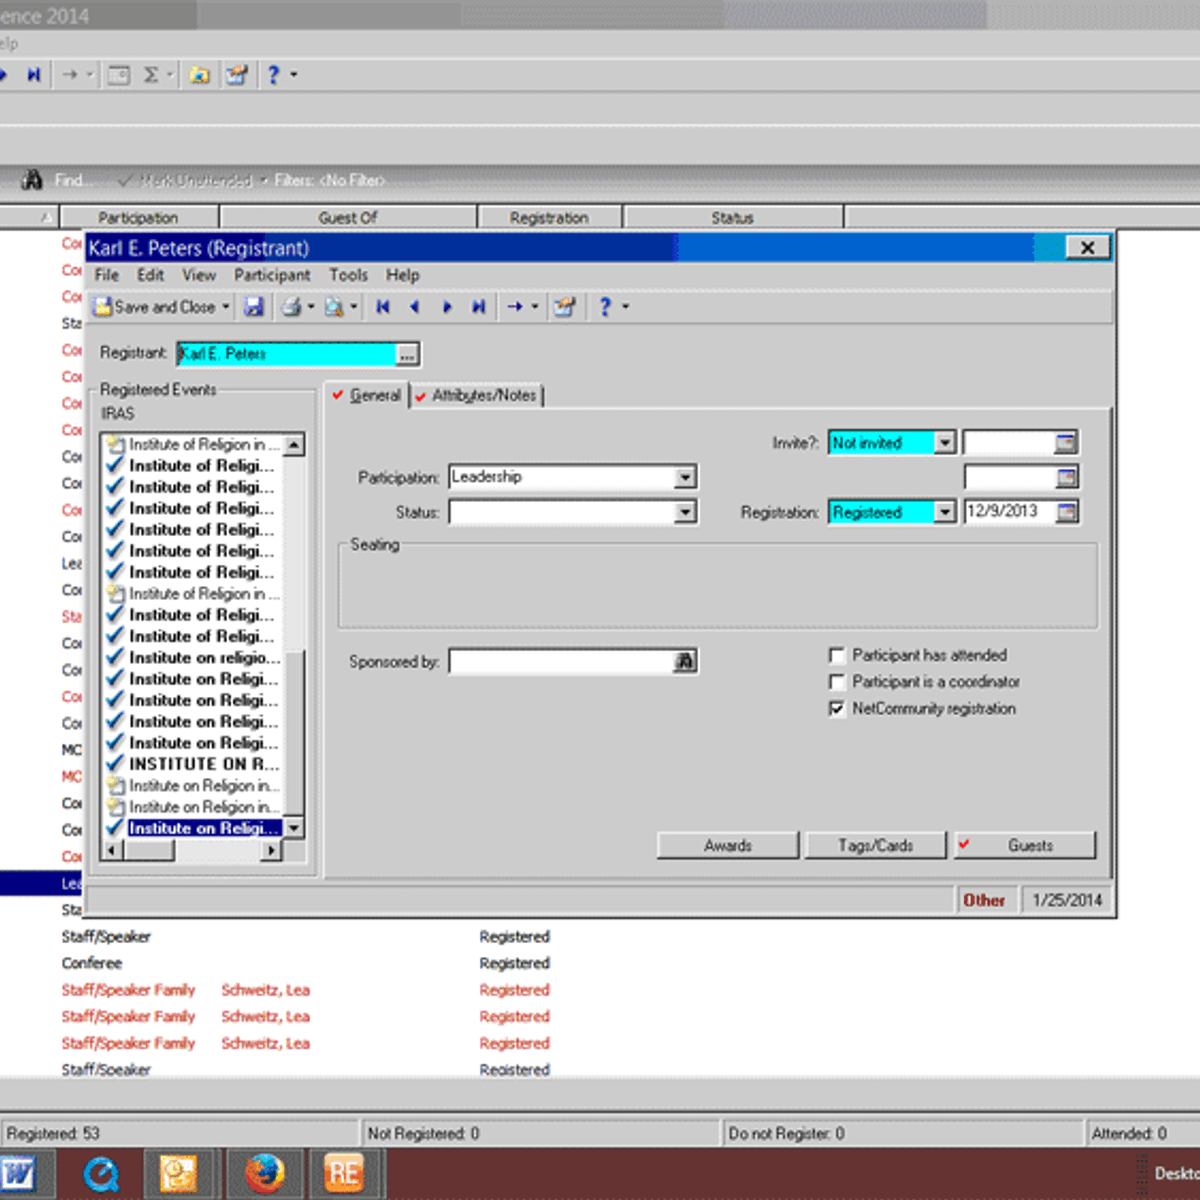Click the Print icon in the registrant toolbar
1200x1200 pixels.
coord(291,307)
